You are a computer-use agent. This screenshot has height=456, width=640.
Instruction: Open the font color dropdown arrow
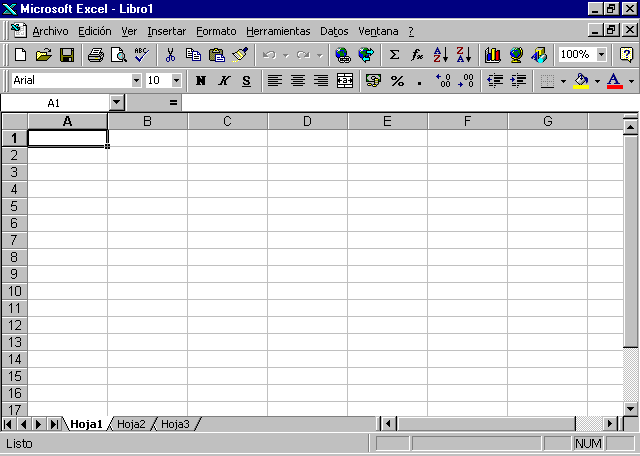point(631,81)
